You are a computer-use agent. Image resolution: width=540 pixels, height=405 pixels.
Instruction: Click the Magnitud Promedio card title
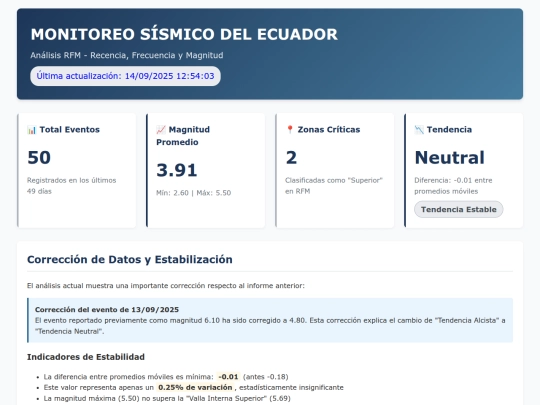click(x=183, y=136)
